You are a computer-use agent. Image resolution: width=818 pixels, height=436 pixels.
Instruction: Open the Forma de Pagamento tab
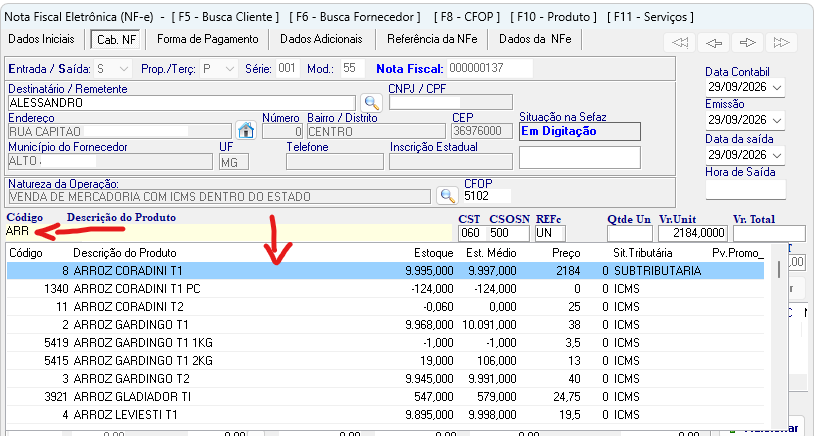tap(208, 39)
